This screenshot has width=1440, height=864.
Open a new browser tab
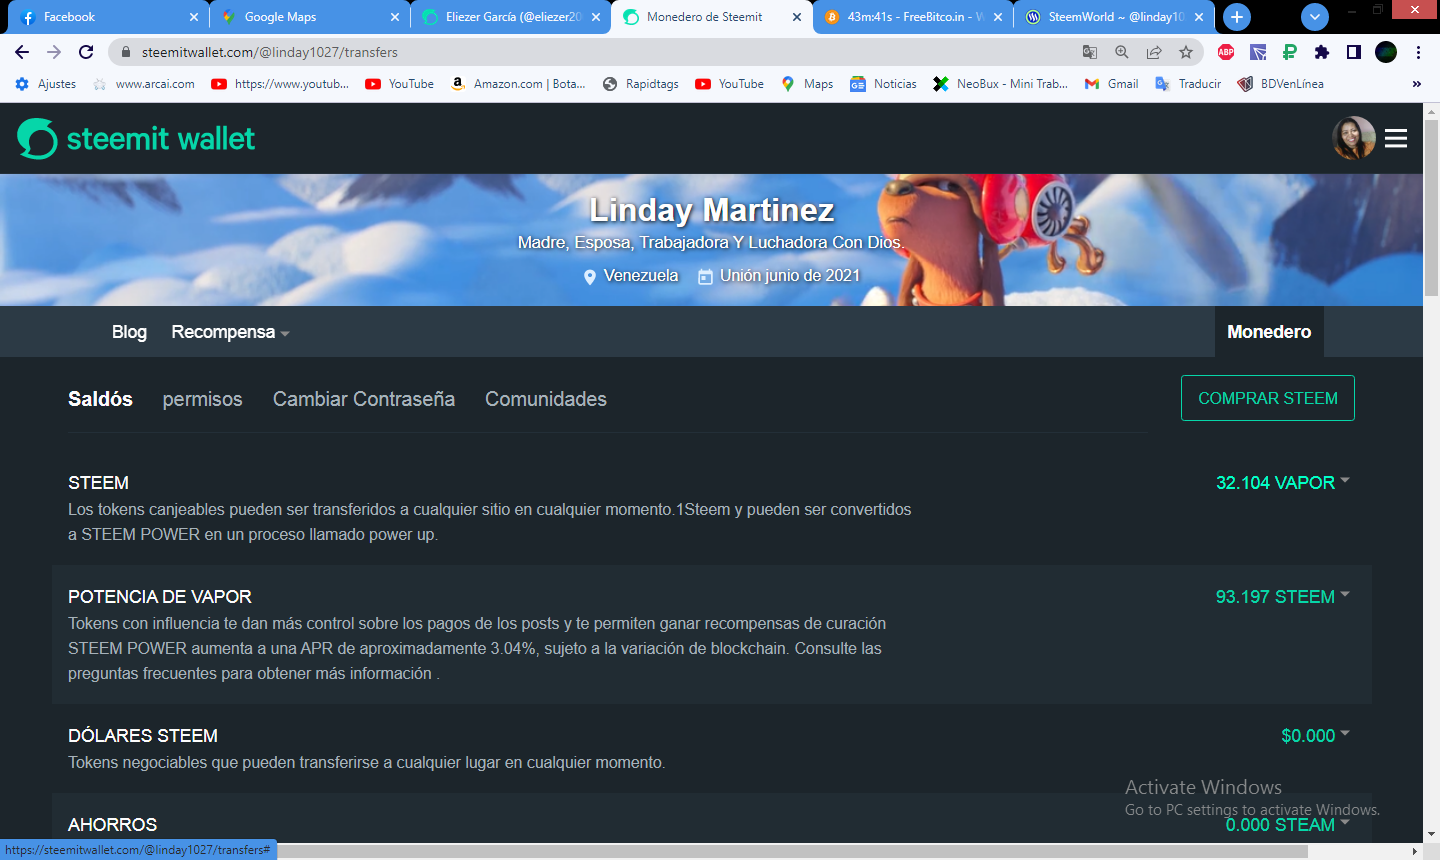point(1237,17)
